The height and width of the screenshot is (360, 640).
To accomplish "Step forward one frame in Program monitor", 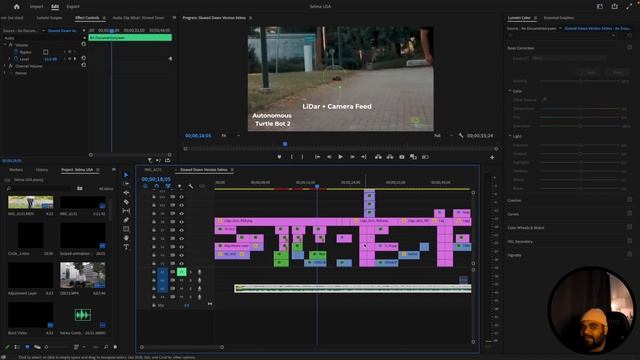I will [x=352, y=157].
